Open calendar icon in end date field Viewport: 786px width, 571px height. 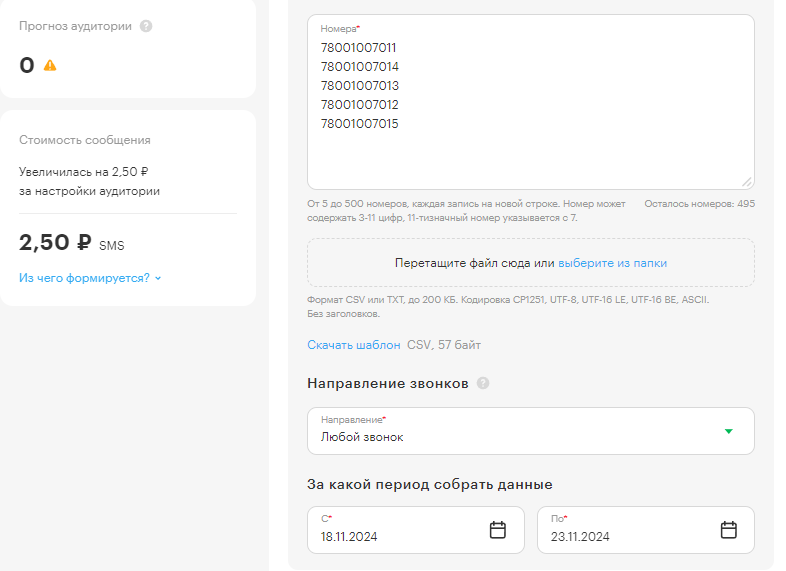click(x=728, y=530)
